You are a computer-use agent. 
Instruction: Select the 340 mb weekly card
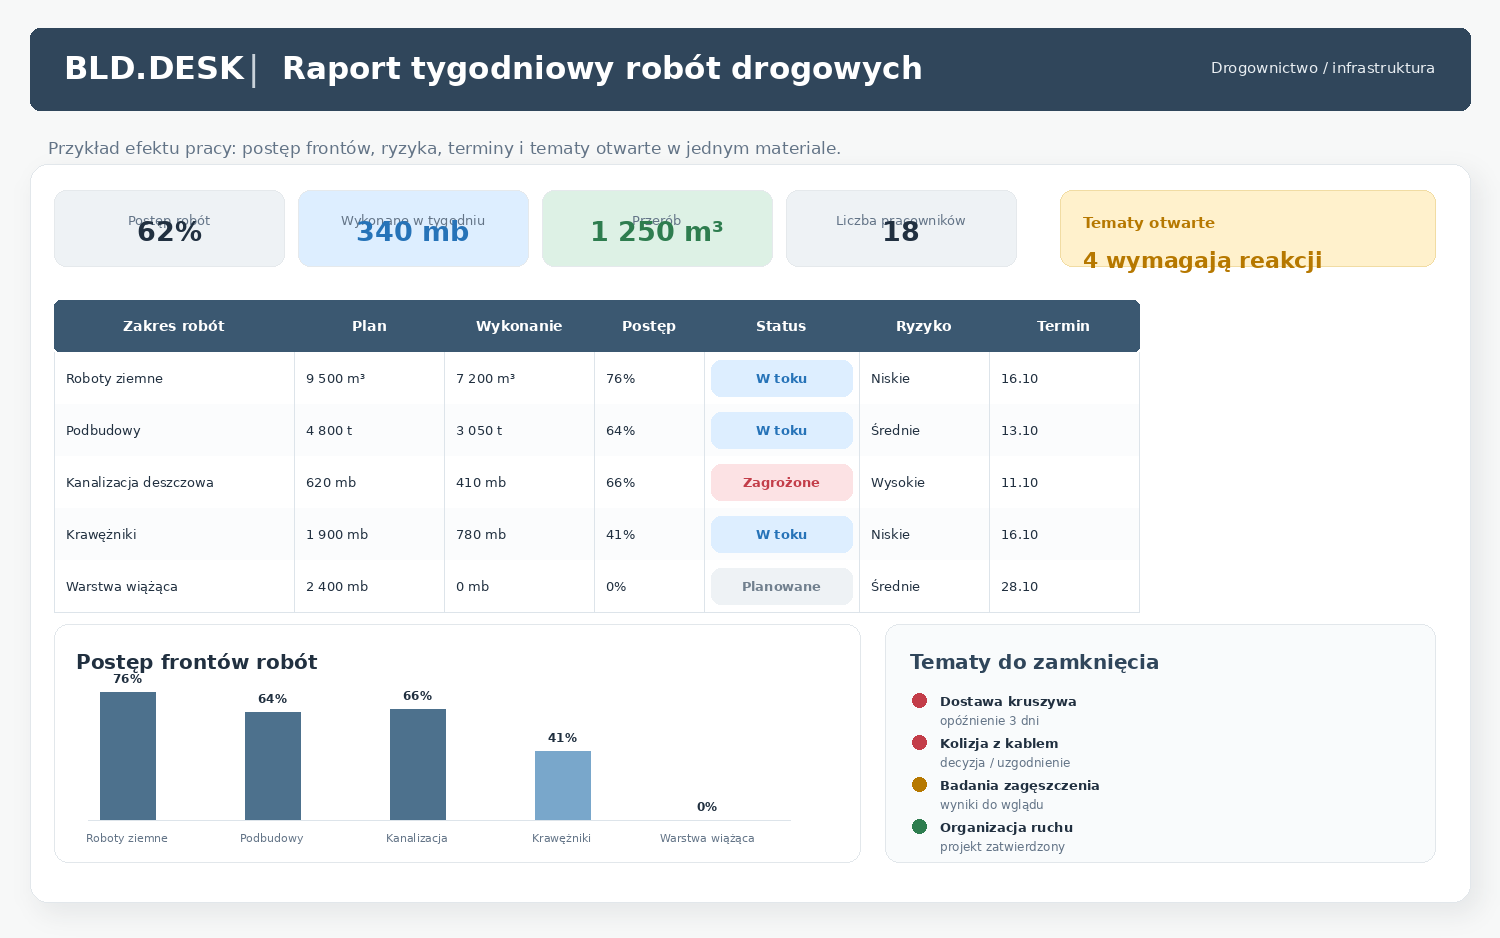(x=413, y=229)
